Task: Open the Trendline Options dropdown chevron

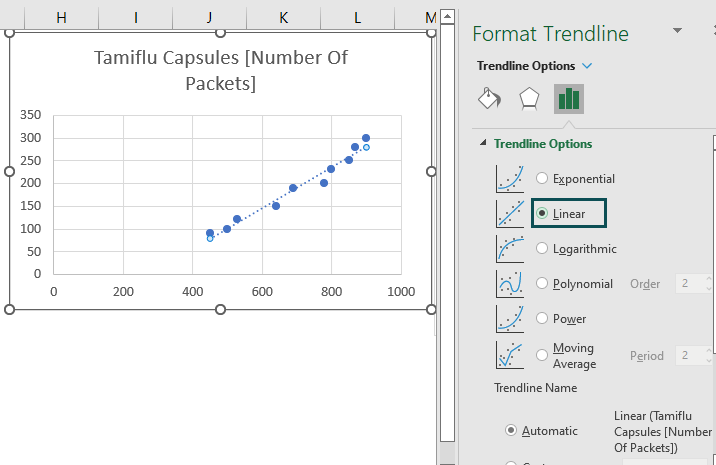Action: tap(587, 66)
